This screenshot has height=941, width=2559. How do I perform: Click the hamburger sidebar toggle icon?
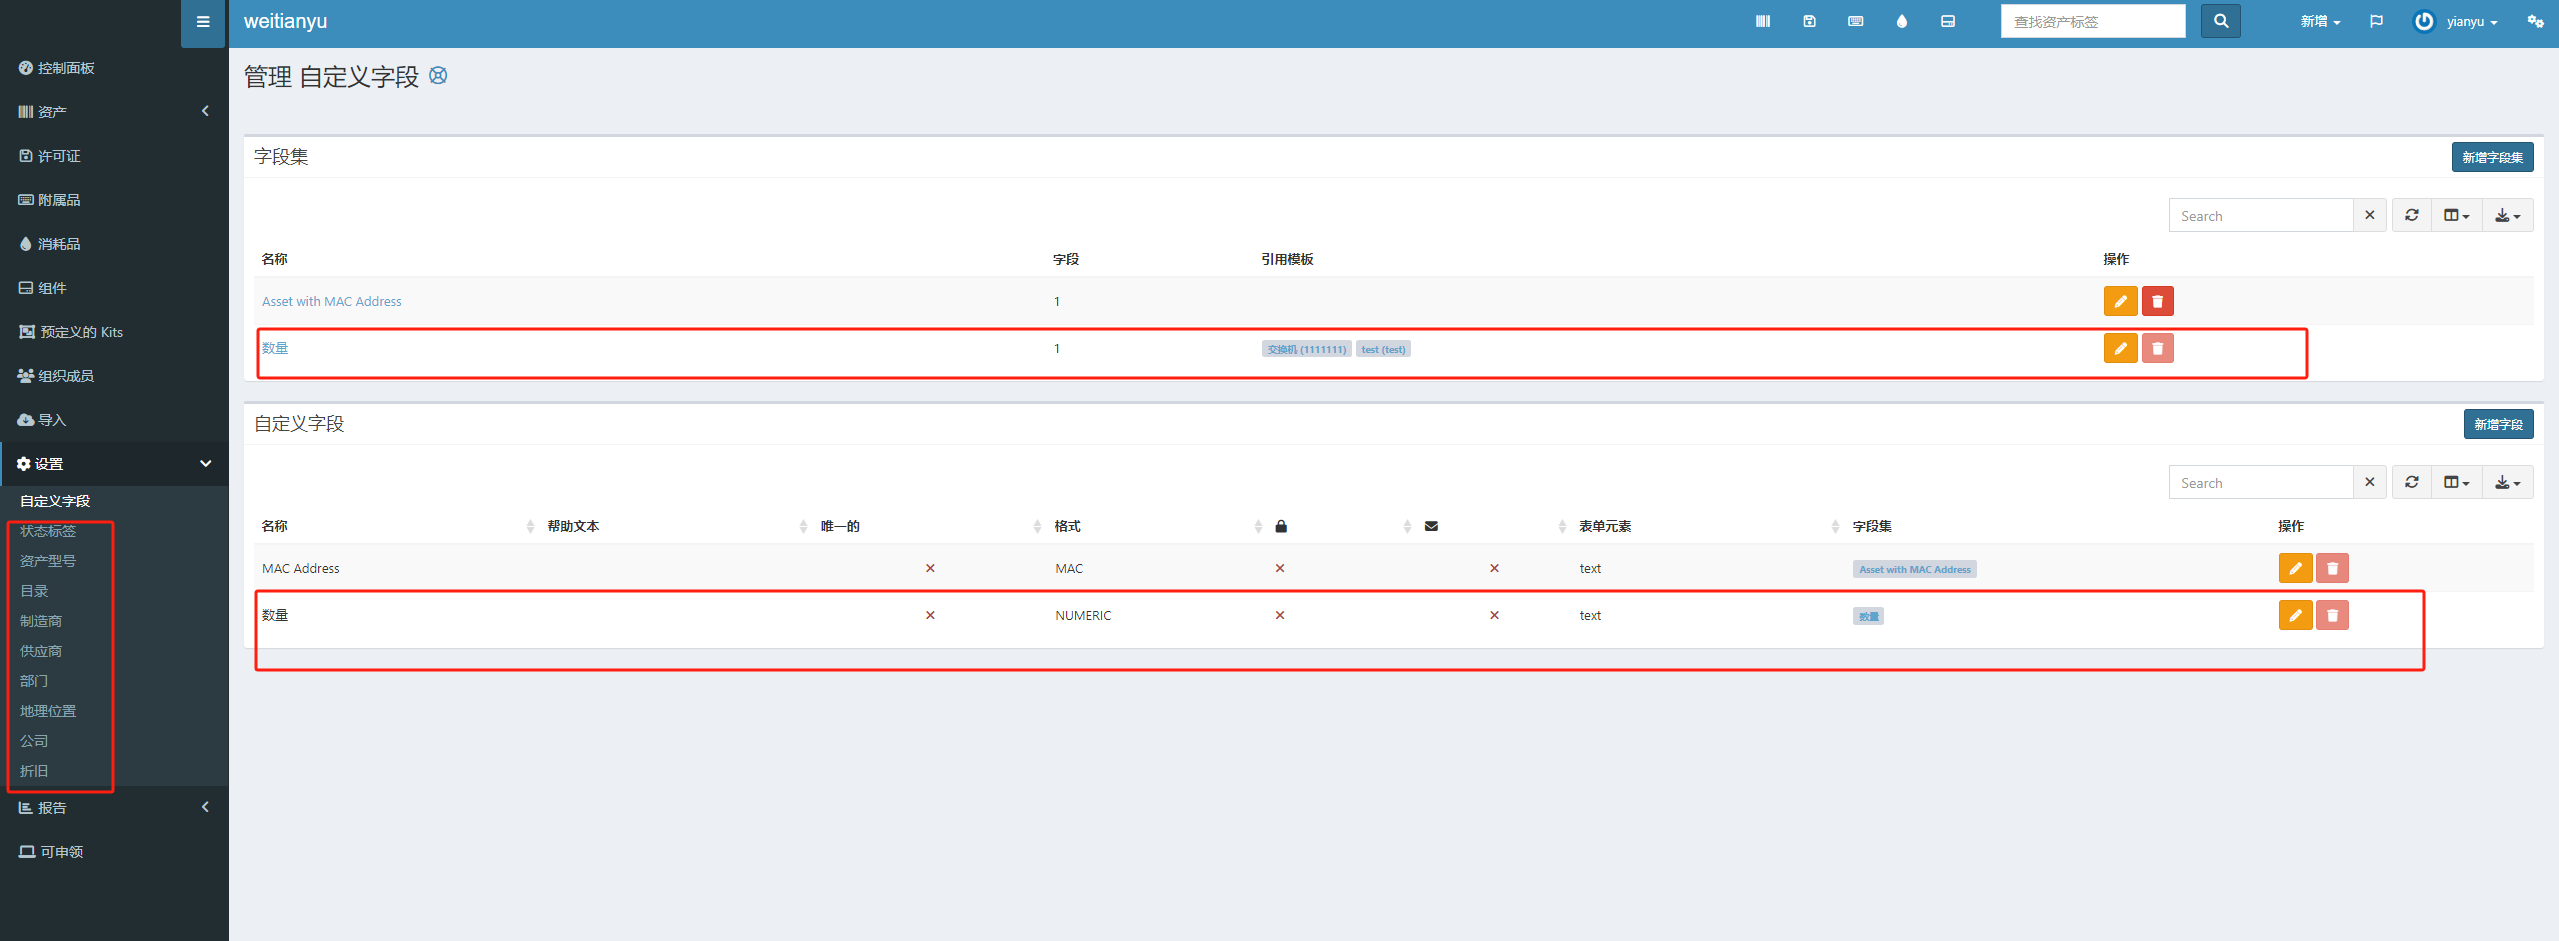[x=203, y=22]
